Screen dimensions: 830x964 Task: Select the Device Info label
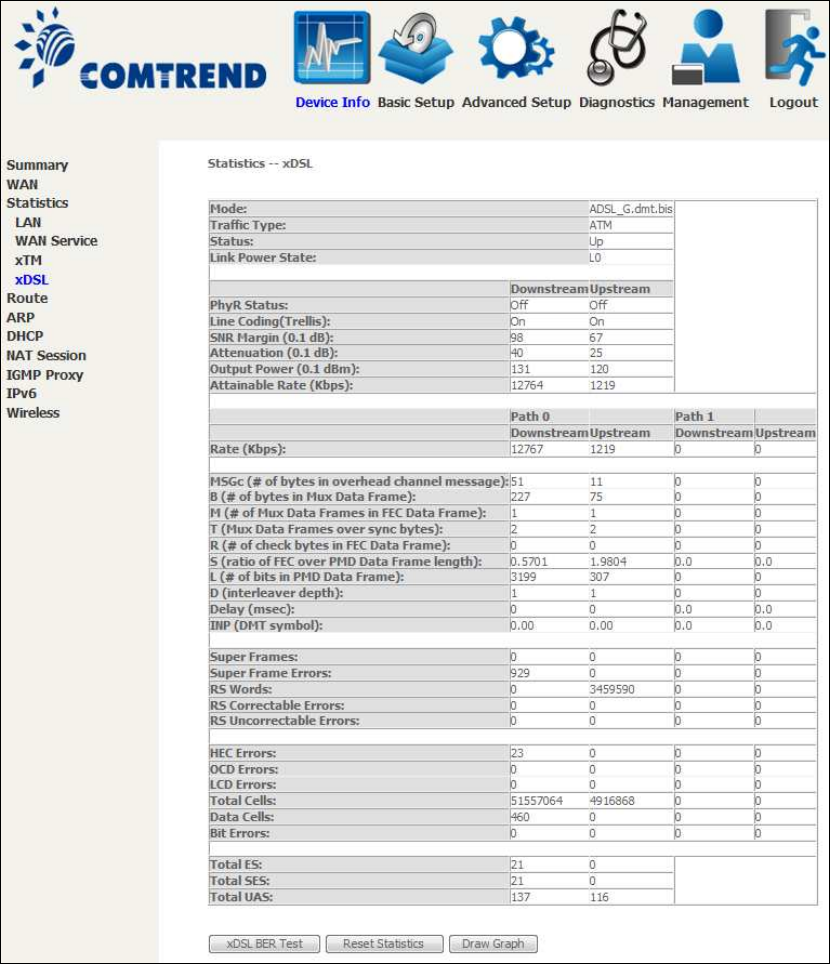point(332,102)
